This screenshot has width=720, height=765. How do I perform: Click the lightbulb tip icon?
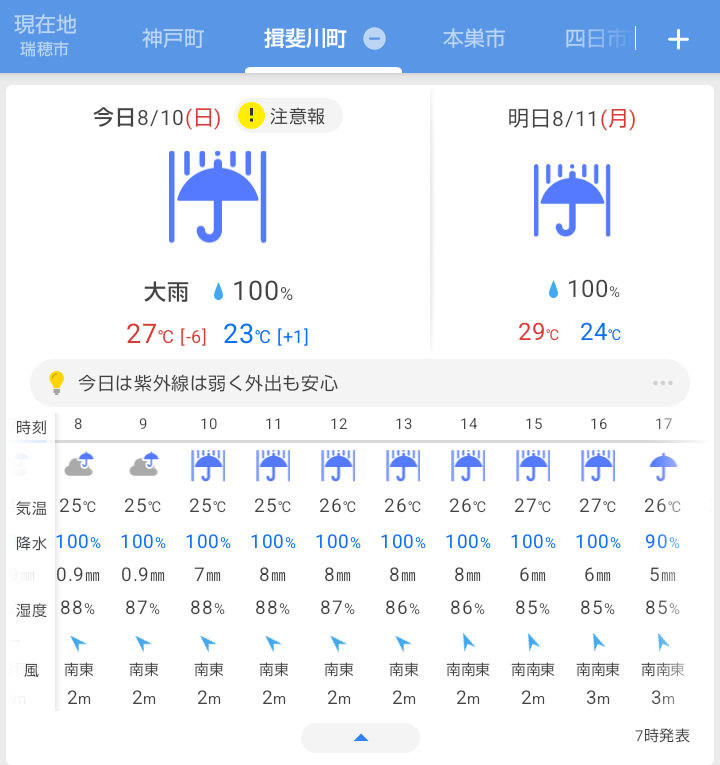[57, 382]
